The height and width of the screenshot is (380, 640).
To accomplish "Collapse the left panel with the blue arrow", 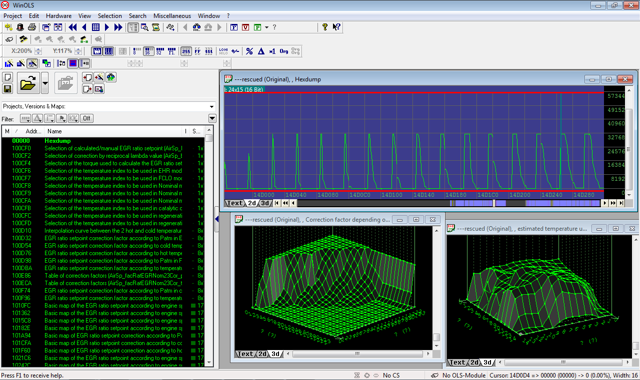I will click(x=217, y=219).
